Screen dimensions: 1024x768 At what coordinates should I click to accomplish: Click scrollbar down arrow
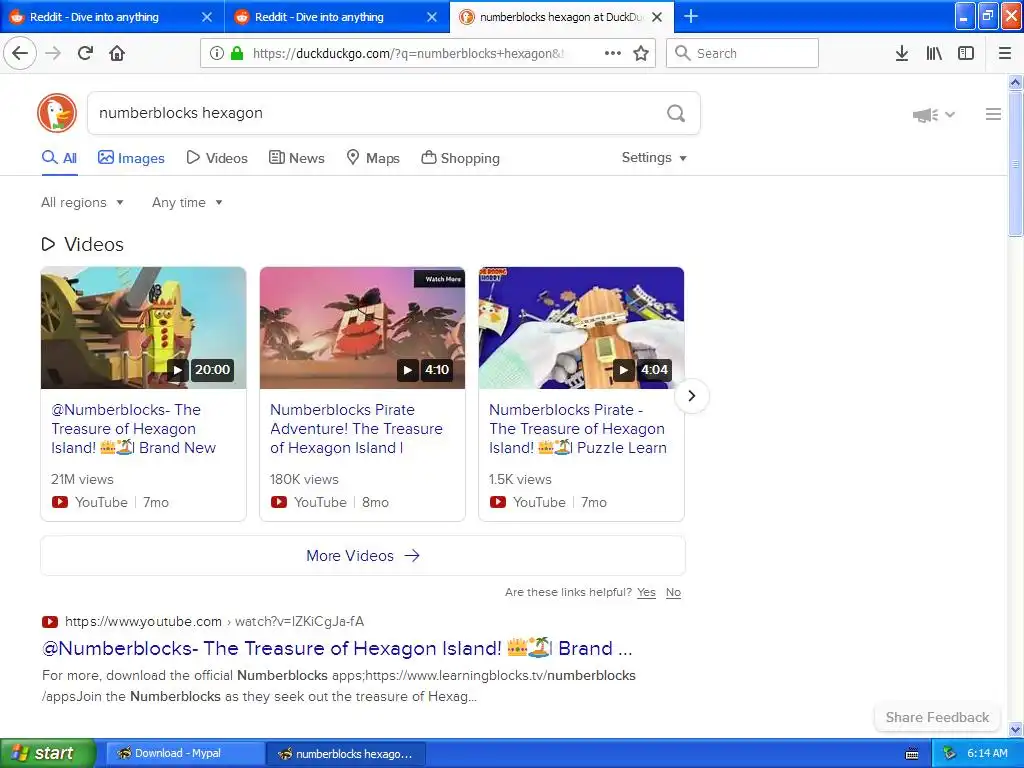[1016, 729]
